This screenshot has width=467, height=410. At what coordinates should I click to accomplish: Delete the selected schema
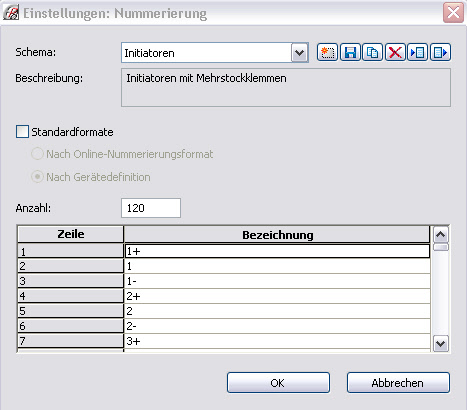395,52
